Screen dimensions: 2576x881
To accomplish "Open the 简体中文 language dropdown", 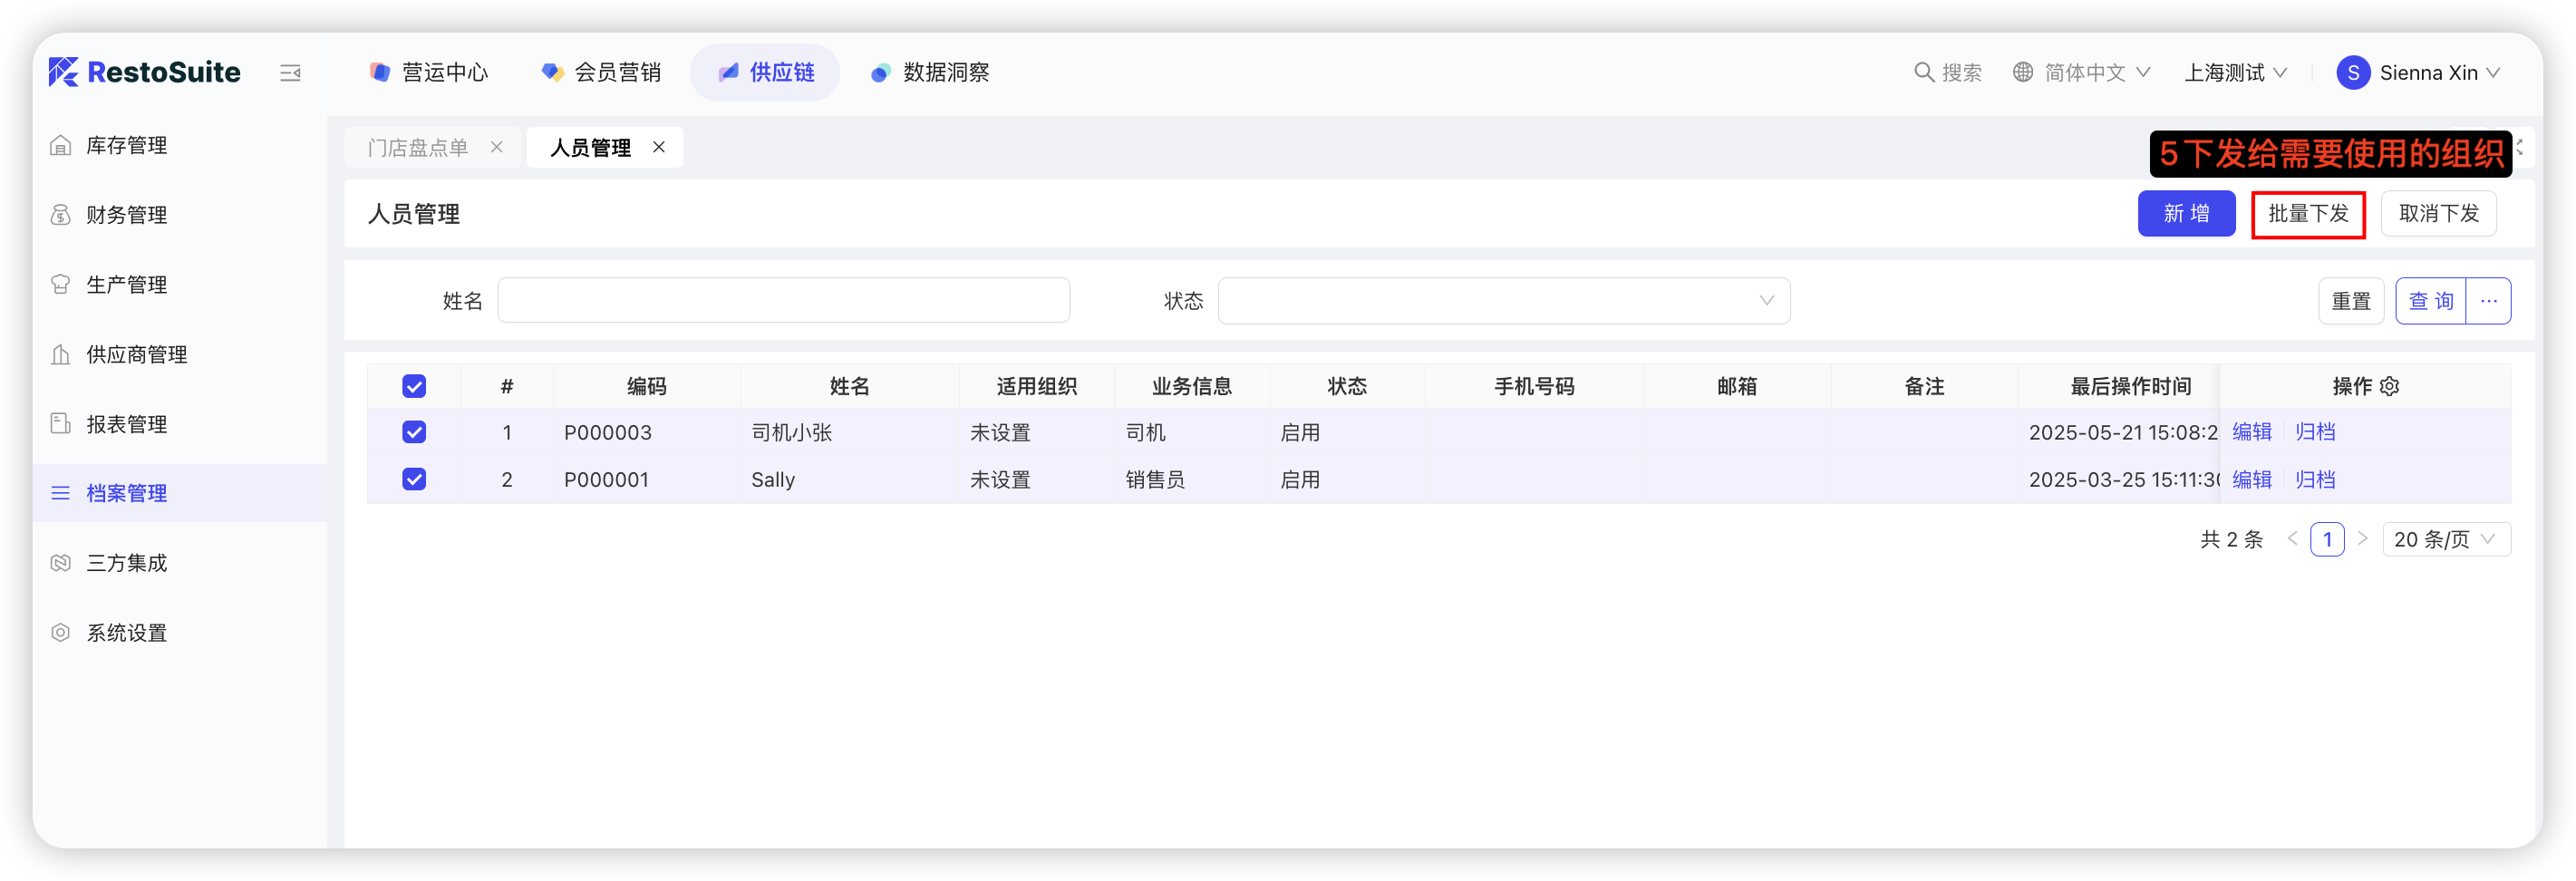I will [x=2081, y=73].
